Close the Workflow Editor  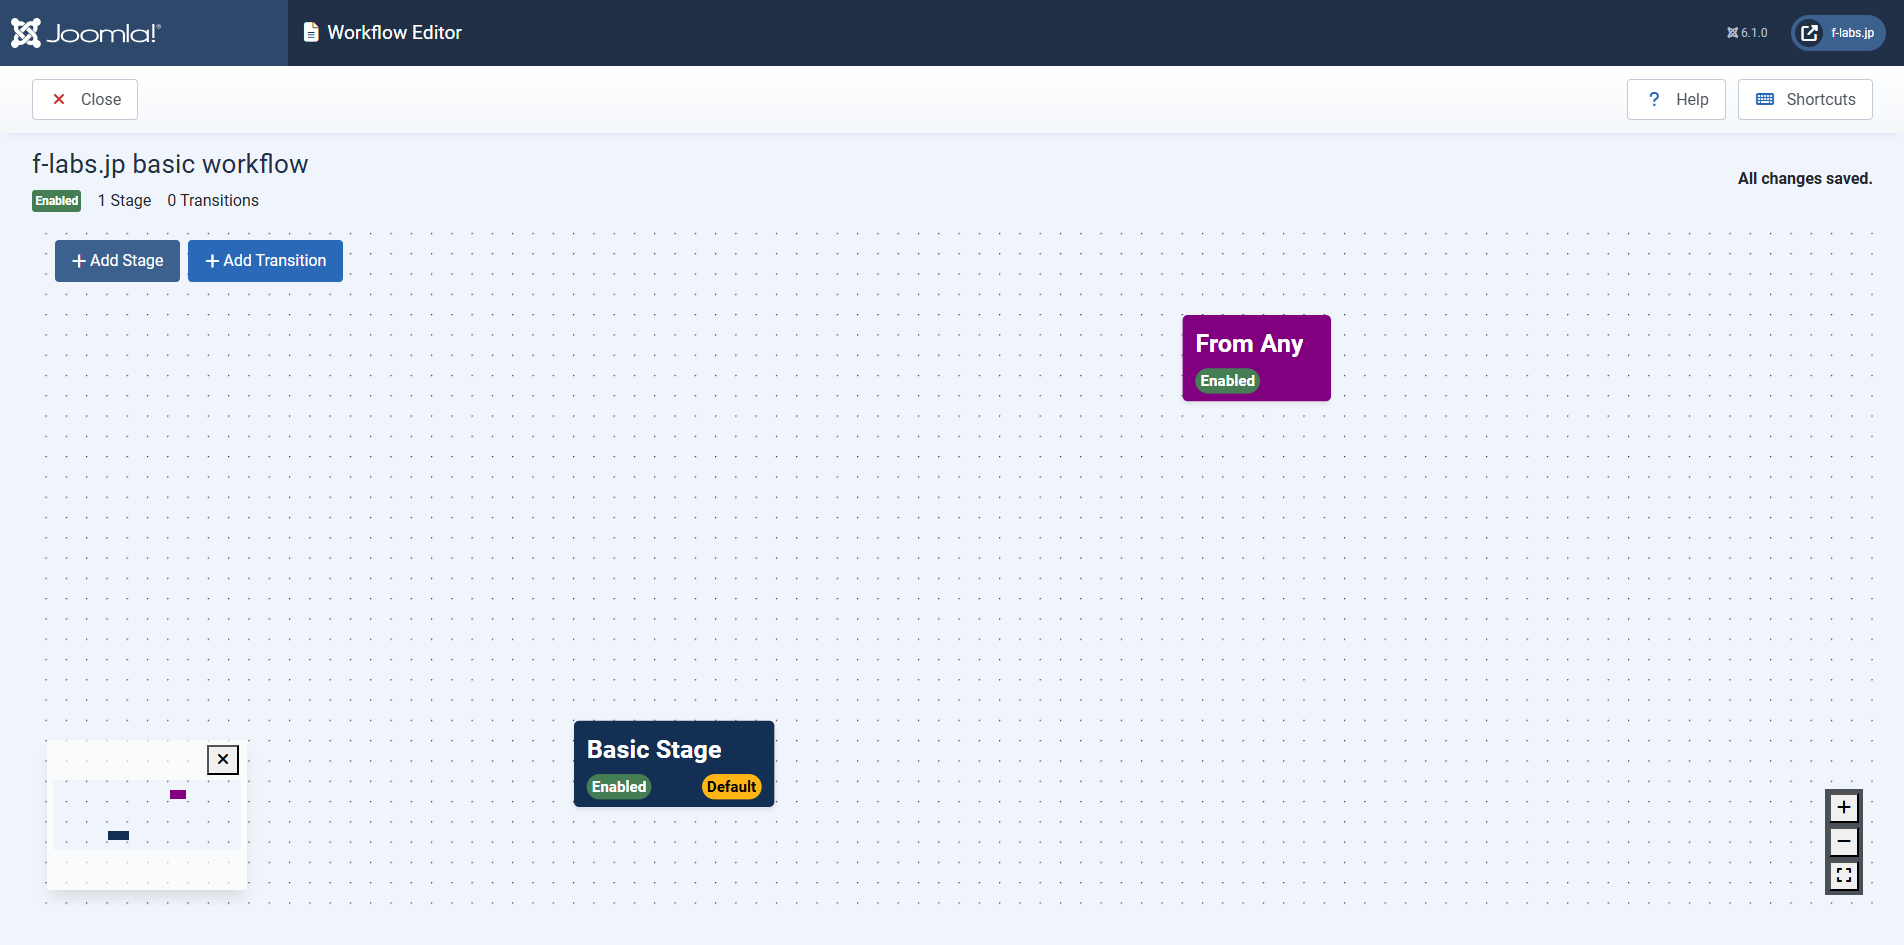coord(85,100)
